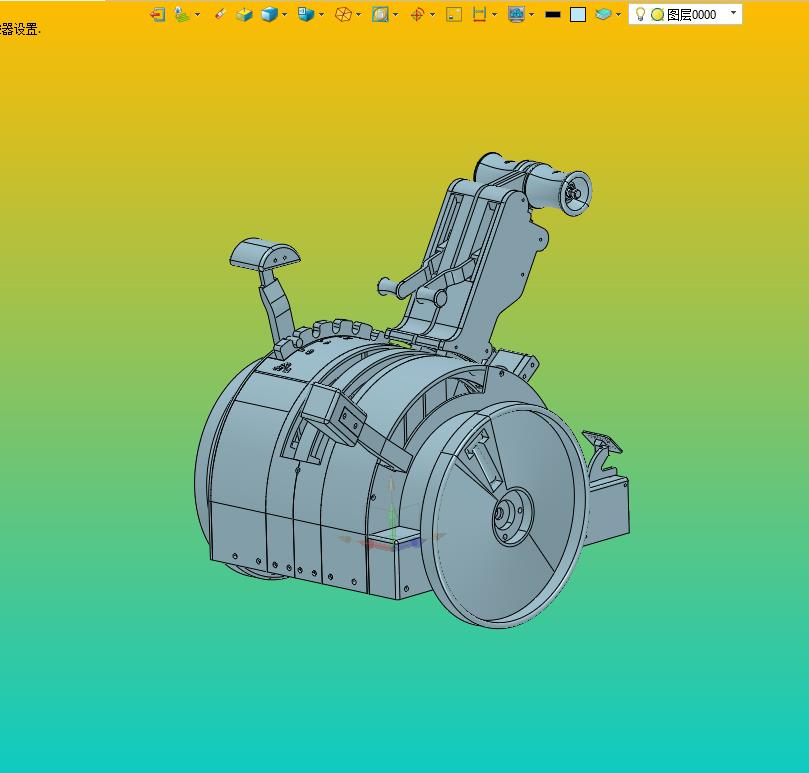Expand arrow beside cube with window icon
809x773 pixels.
pyautogui.click(x=321, y=14)
